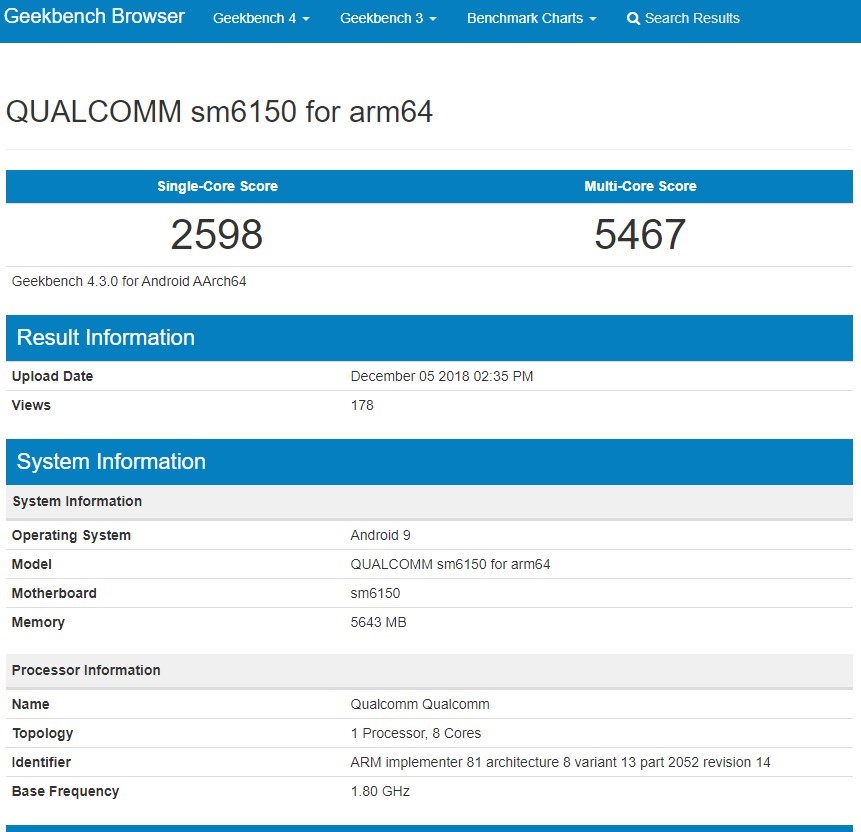The height and width of the screenshot is (832, 861).
Task: Select the memory value 5643 MB
Action: (378, 622)
